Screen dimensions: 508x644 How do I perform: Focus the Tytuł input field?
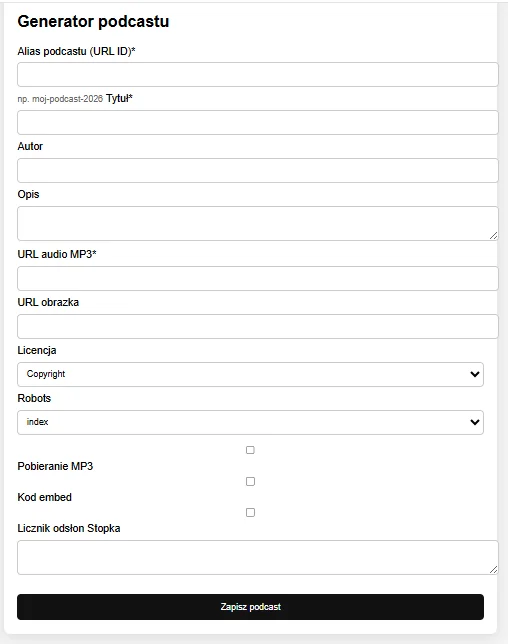coord(257,122)
